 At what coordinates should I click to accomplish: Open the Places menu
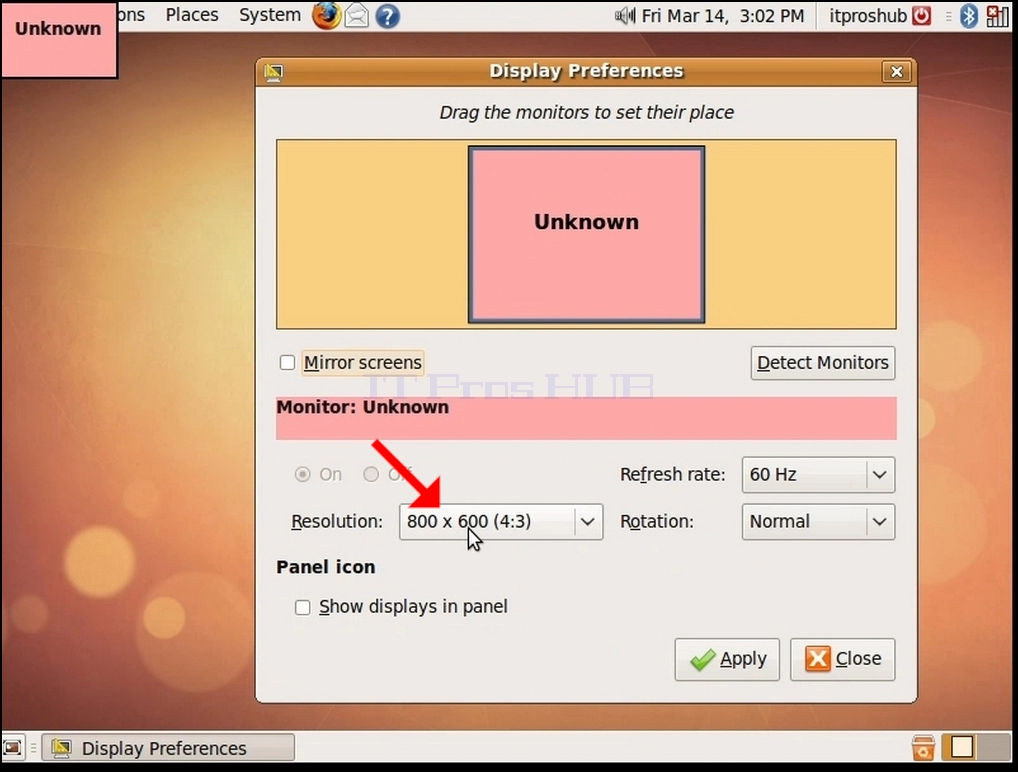click(192, 15)
